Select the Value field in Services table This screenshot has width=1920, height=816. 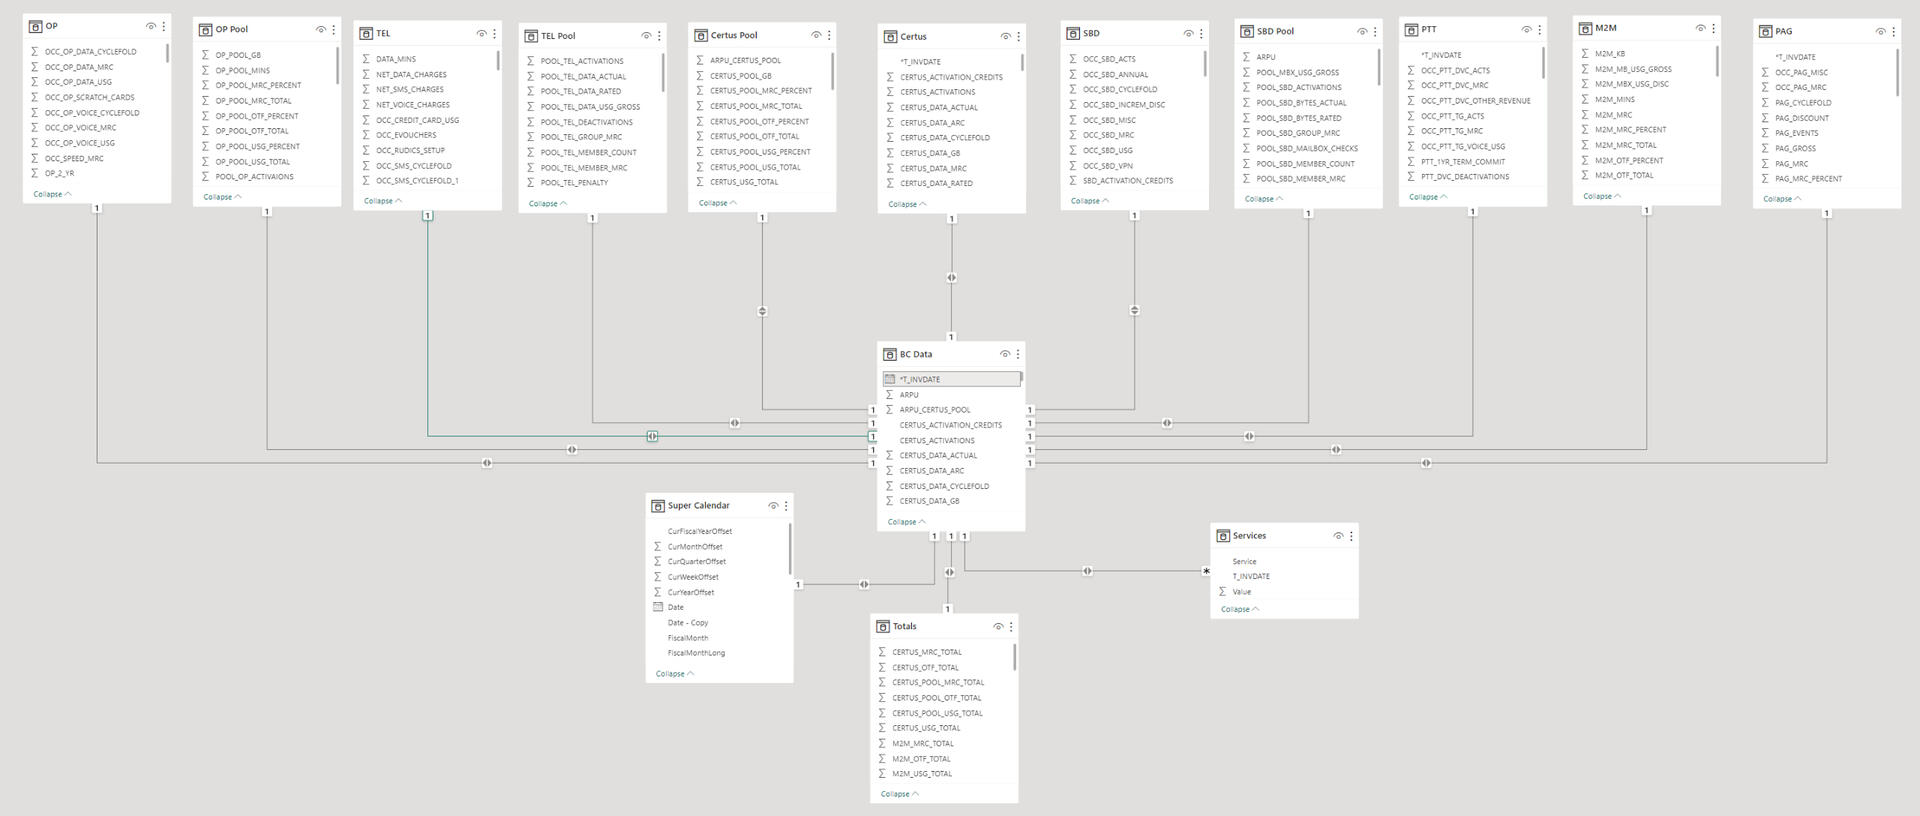pos(1242,592)
